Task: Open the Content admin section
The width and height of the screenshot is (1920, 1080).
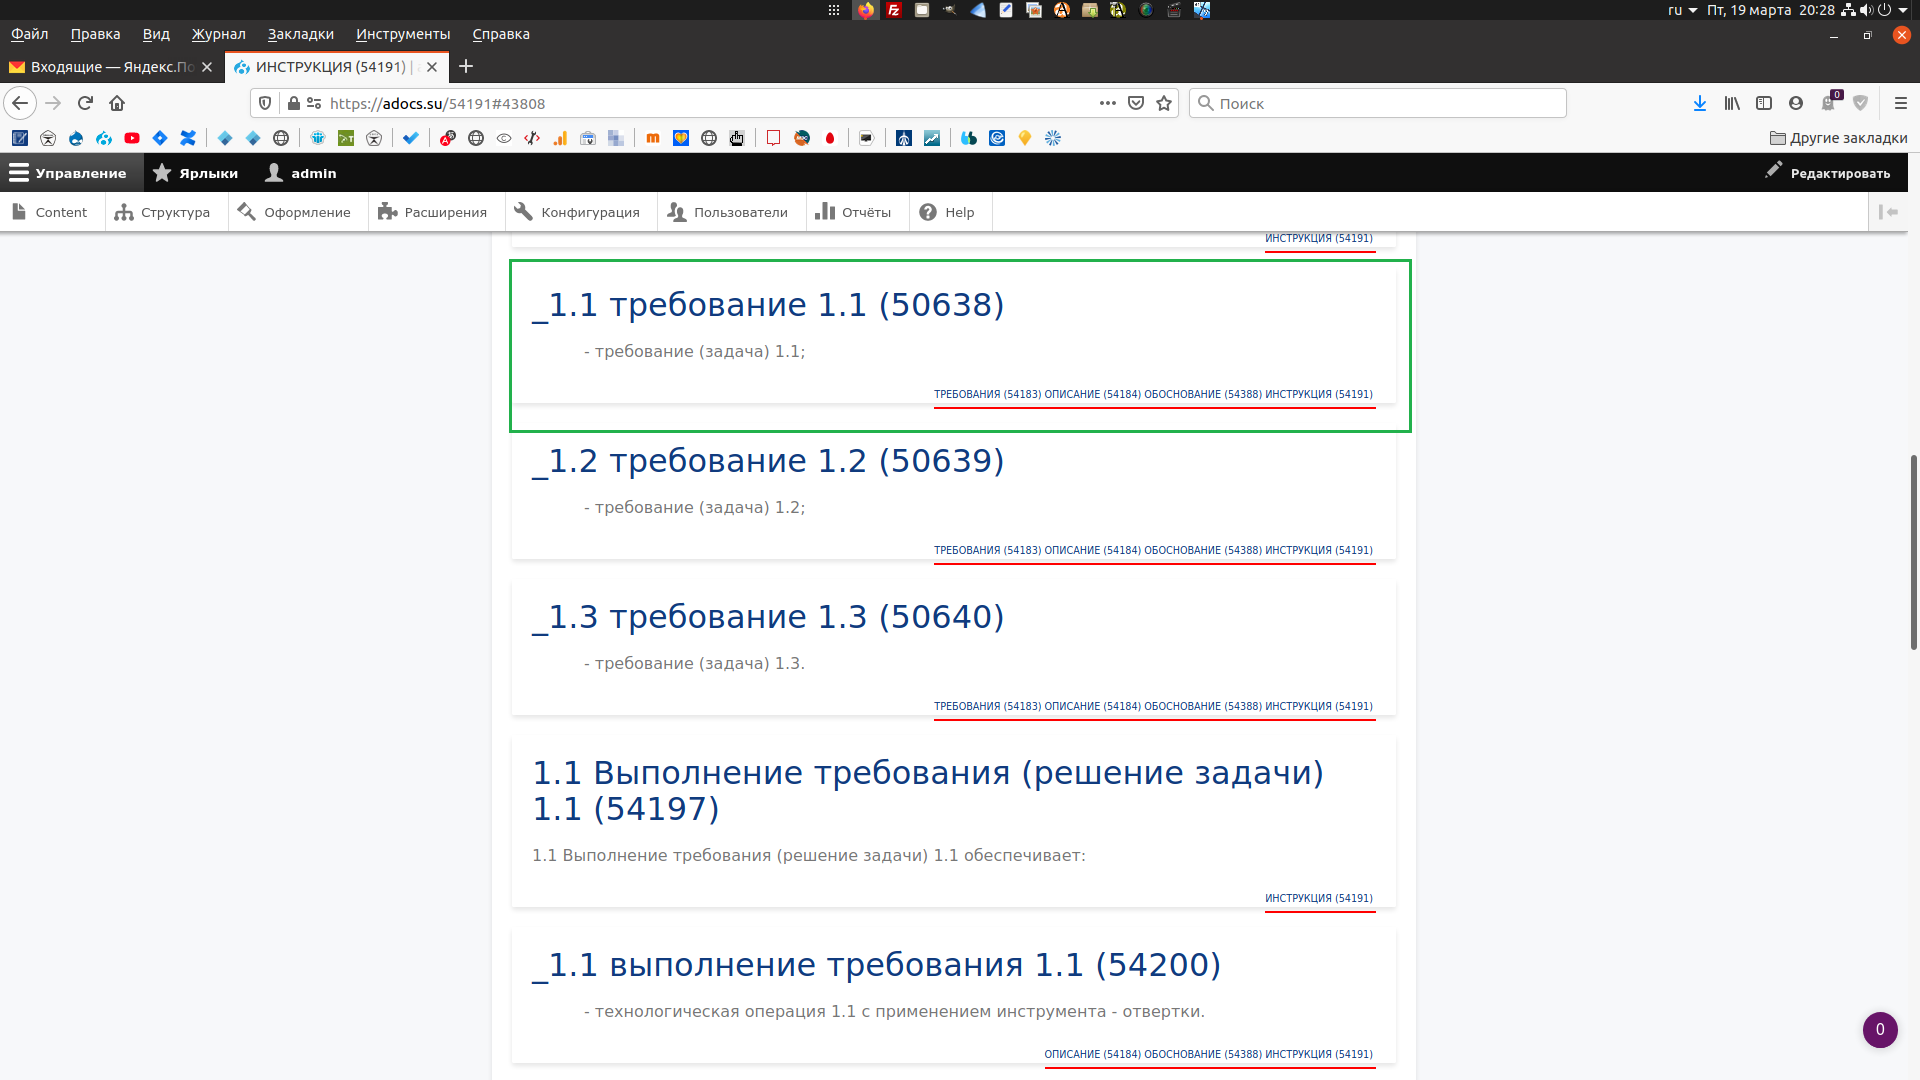Action: [x=50, y=212]
